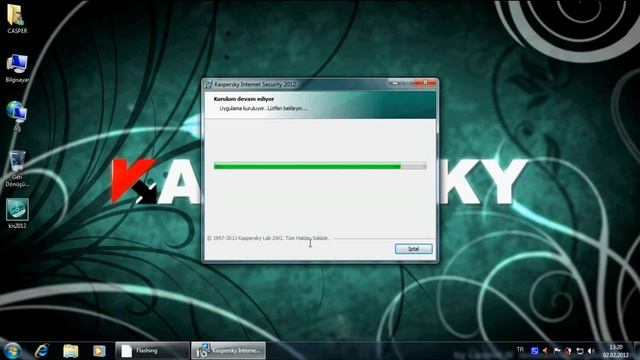Viewport: 640px width, 360px height.
Task: Open Windows Media Player from the taskbar
Action: (99, 351)
